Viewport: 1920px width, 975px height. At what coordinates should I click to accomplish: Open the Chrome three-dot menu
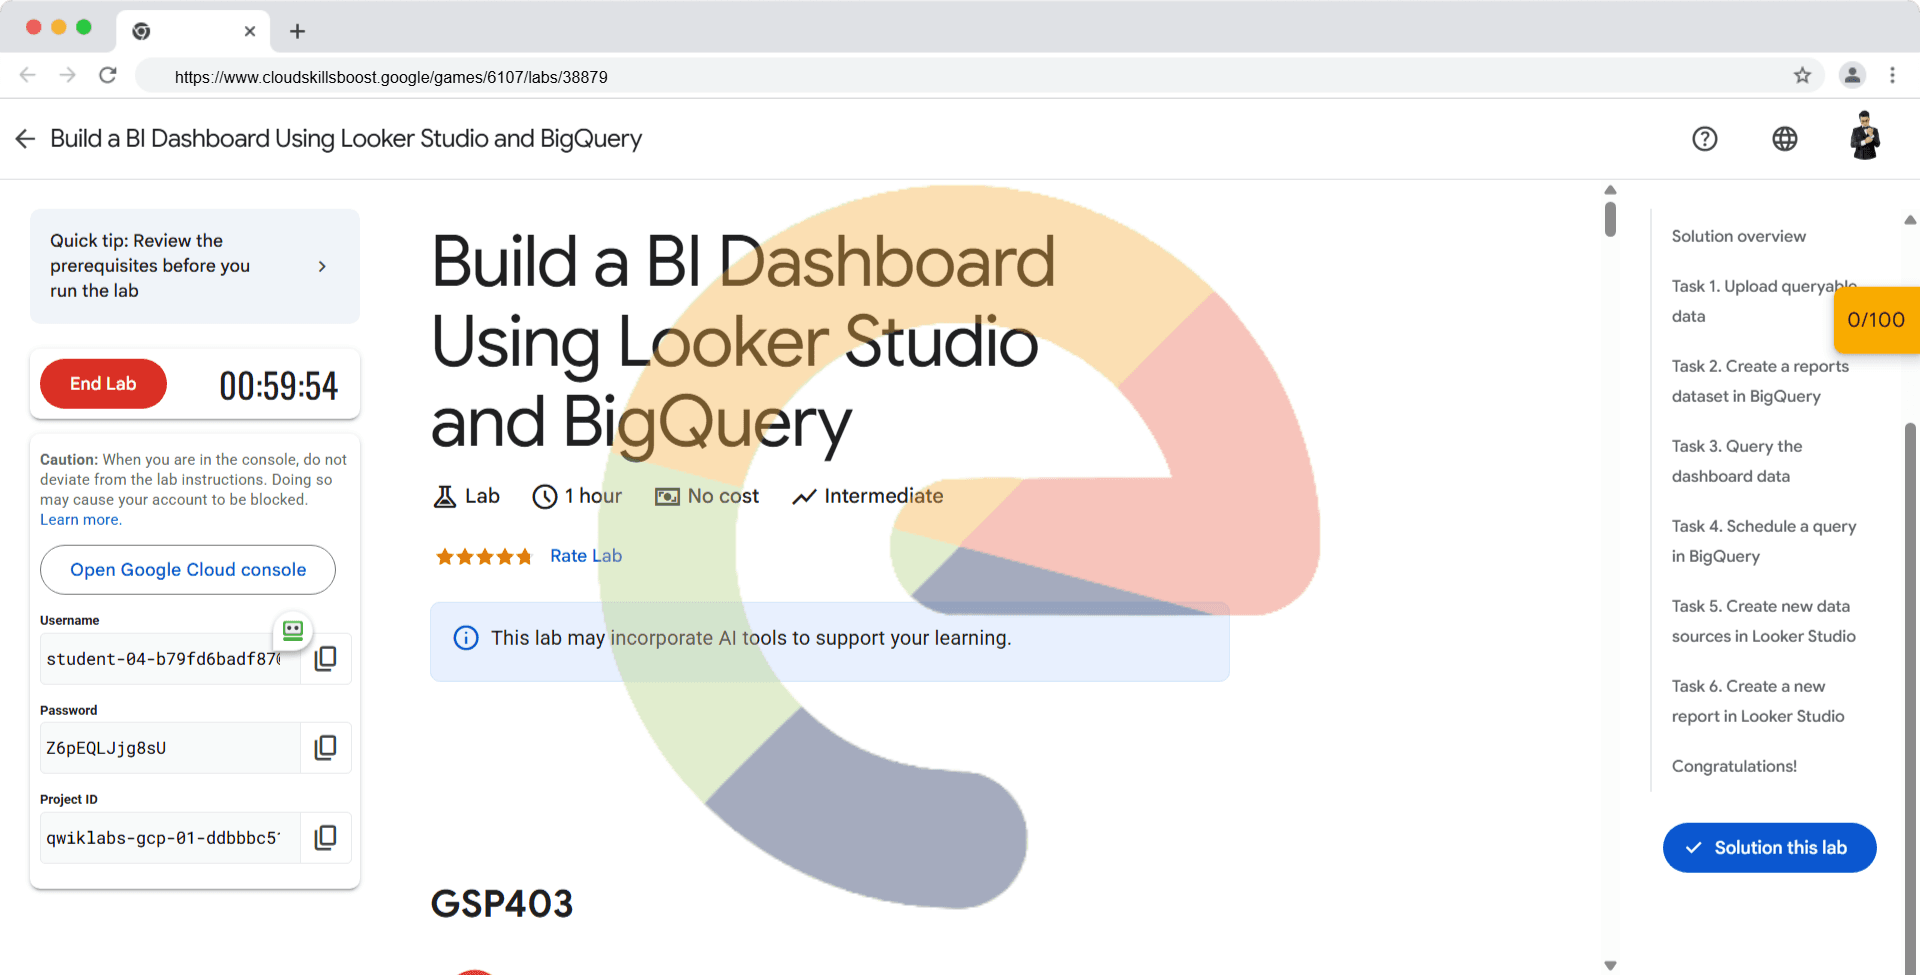click(x=1892, y=76)
